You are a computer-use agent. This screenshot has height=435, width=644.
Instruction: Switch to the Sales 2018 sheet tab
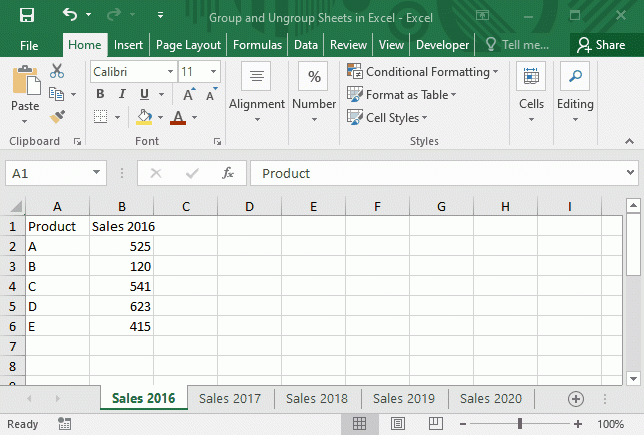pos(317,398)
